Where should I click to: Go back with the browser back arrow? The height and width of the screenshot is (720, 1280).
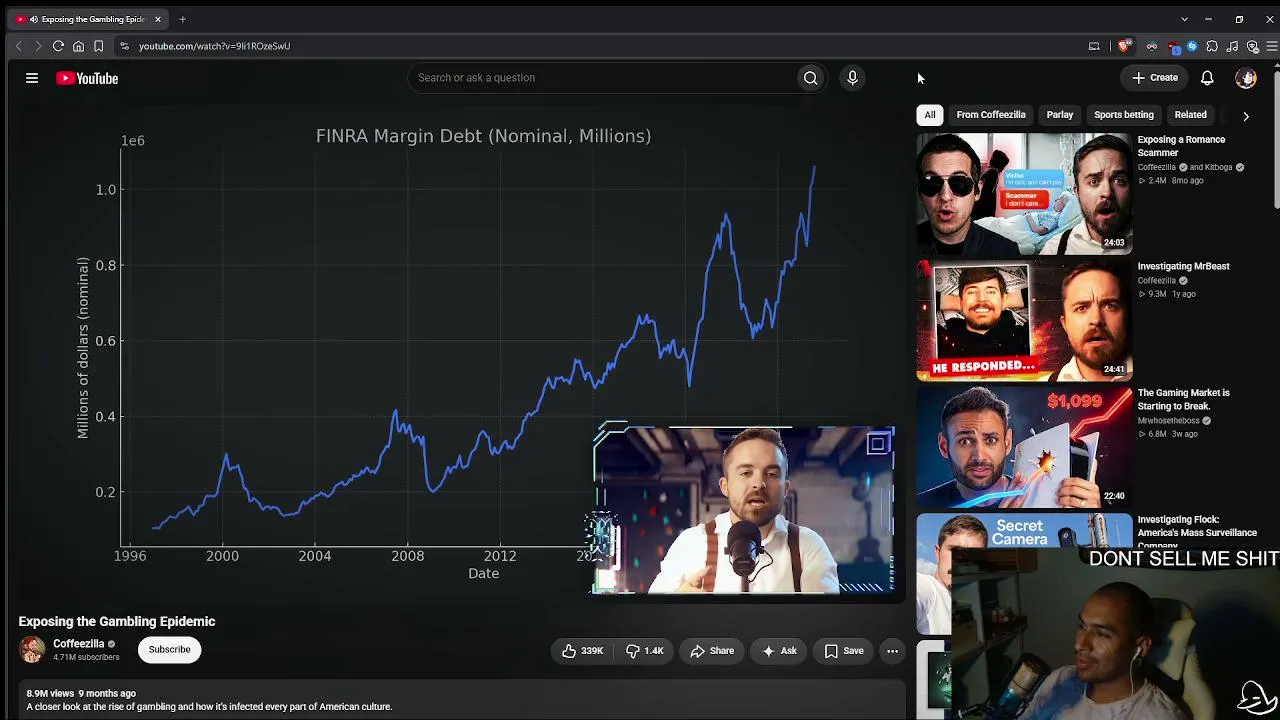point(18,46)
